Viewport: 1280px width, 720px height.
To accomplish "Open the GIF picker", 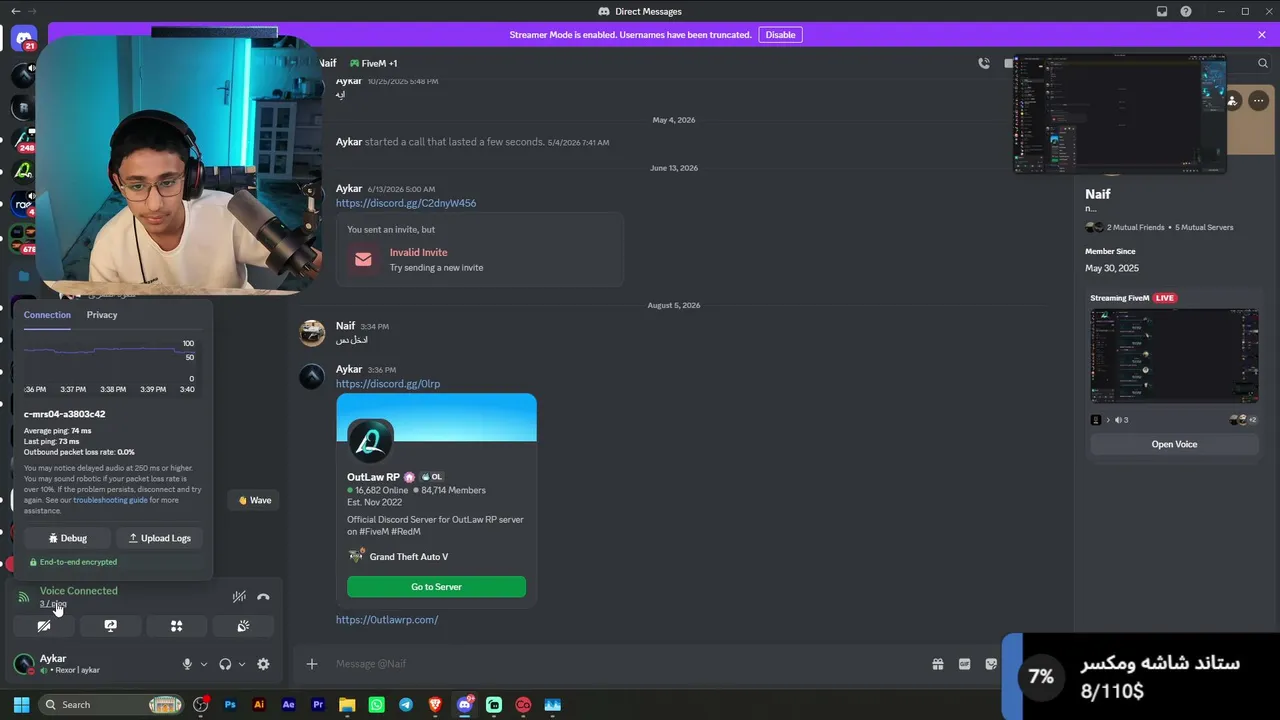I will click(x=964, y=664).
